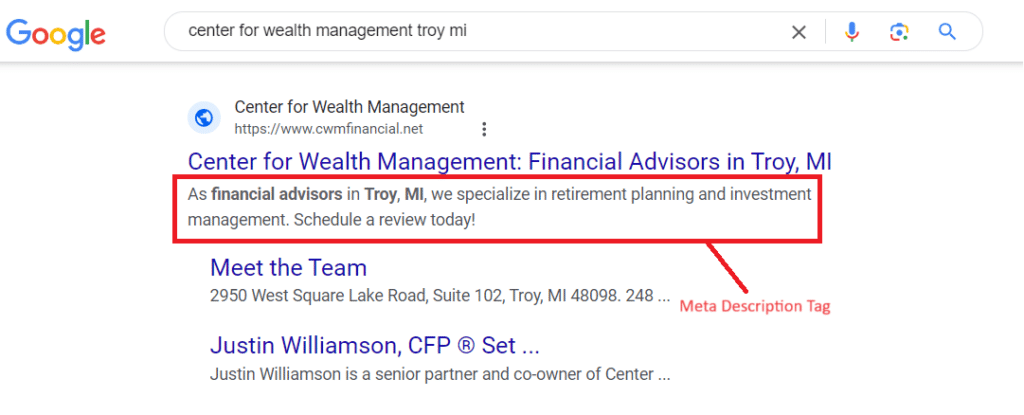This screenshot has width=1024, height=415.
Task: Click the meta description snippet text
Action: (x=499, y=207)
